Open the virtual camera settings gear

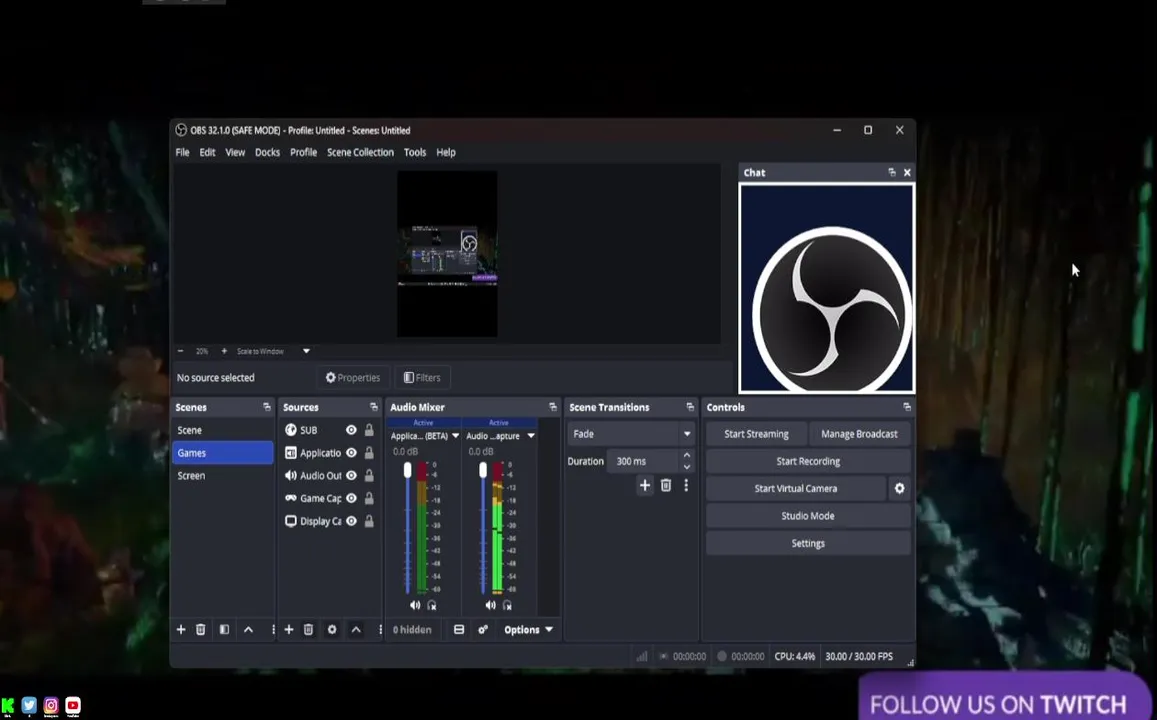tap(899, 488)
